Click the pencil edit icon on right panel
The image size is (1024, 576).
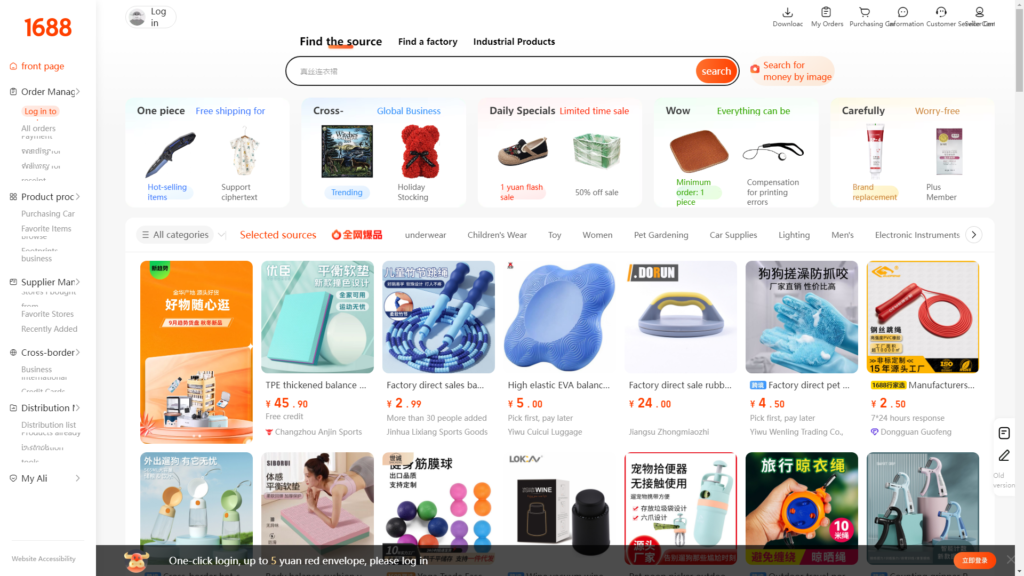[1004, 456]
